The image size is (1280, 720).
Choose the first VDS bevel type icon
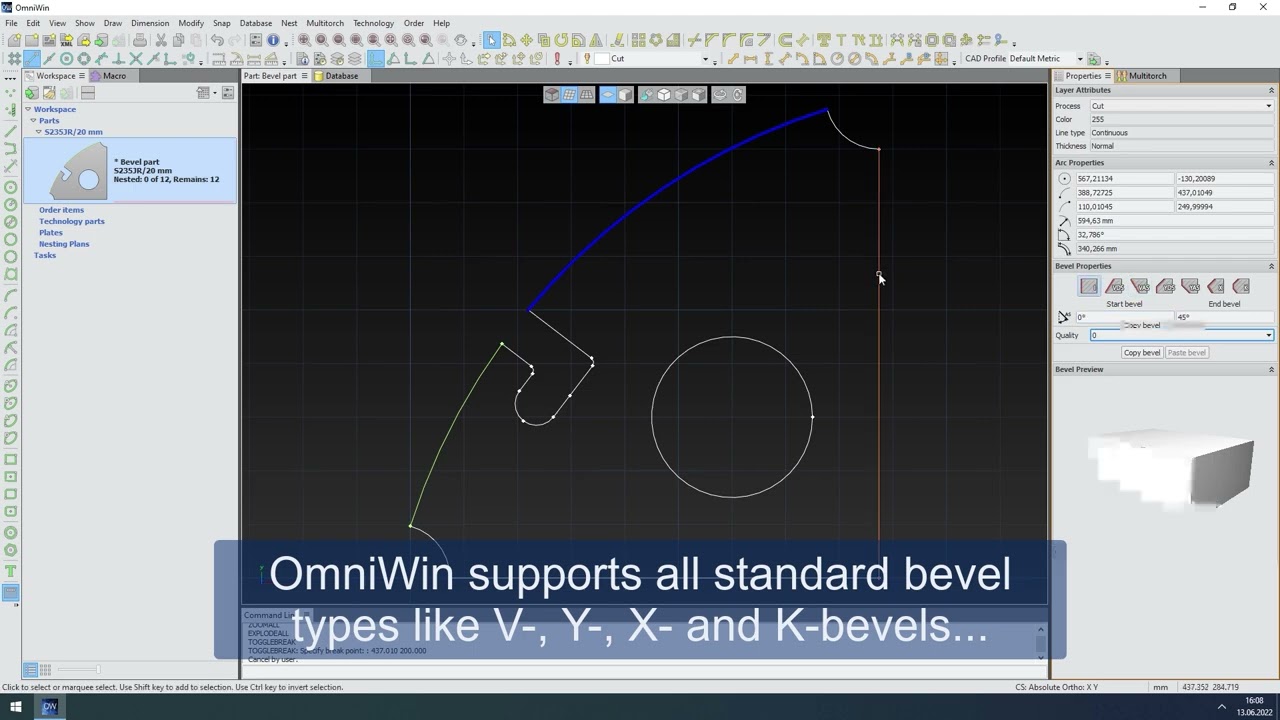(1115, 287)
